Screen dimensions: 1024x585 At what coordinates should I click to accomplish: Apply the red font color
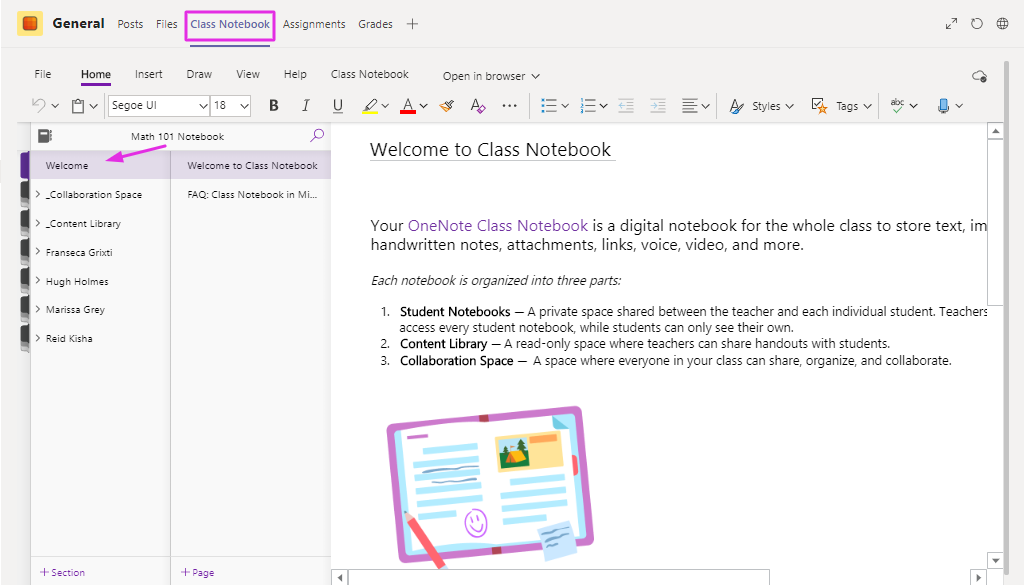tap(408, 106)
